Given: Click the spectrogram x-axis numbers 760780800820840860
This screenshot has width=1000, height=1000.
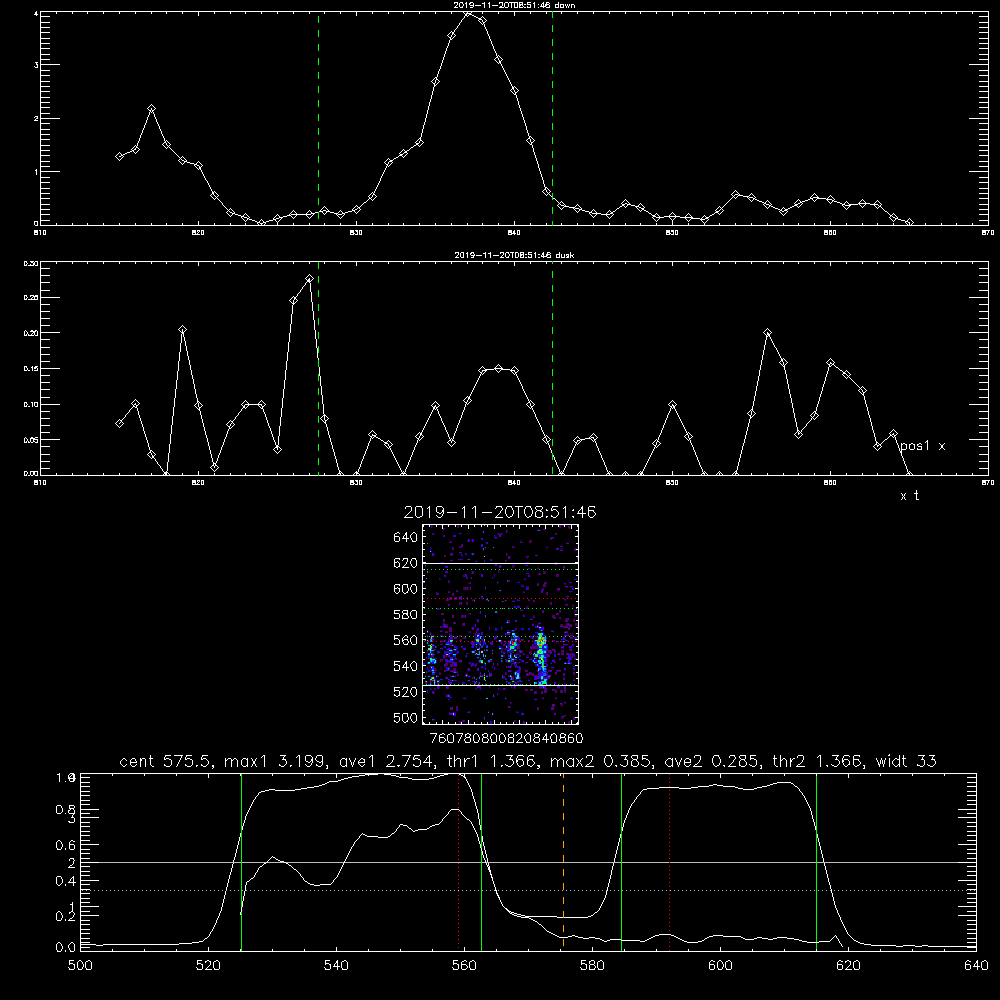Looking at the screenshot, I should pyautogui.click(x=506, y=738).
